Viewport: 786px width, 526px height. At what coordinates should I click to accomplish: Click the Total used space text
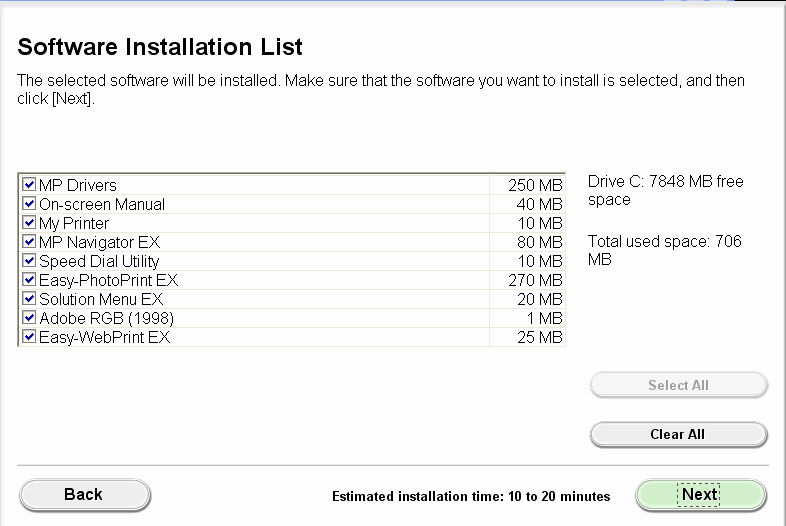click(664, 250)
